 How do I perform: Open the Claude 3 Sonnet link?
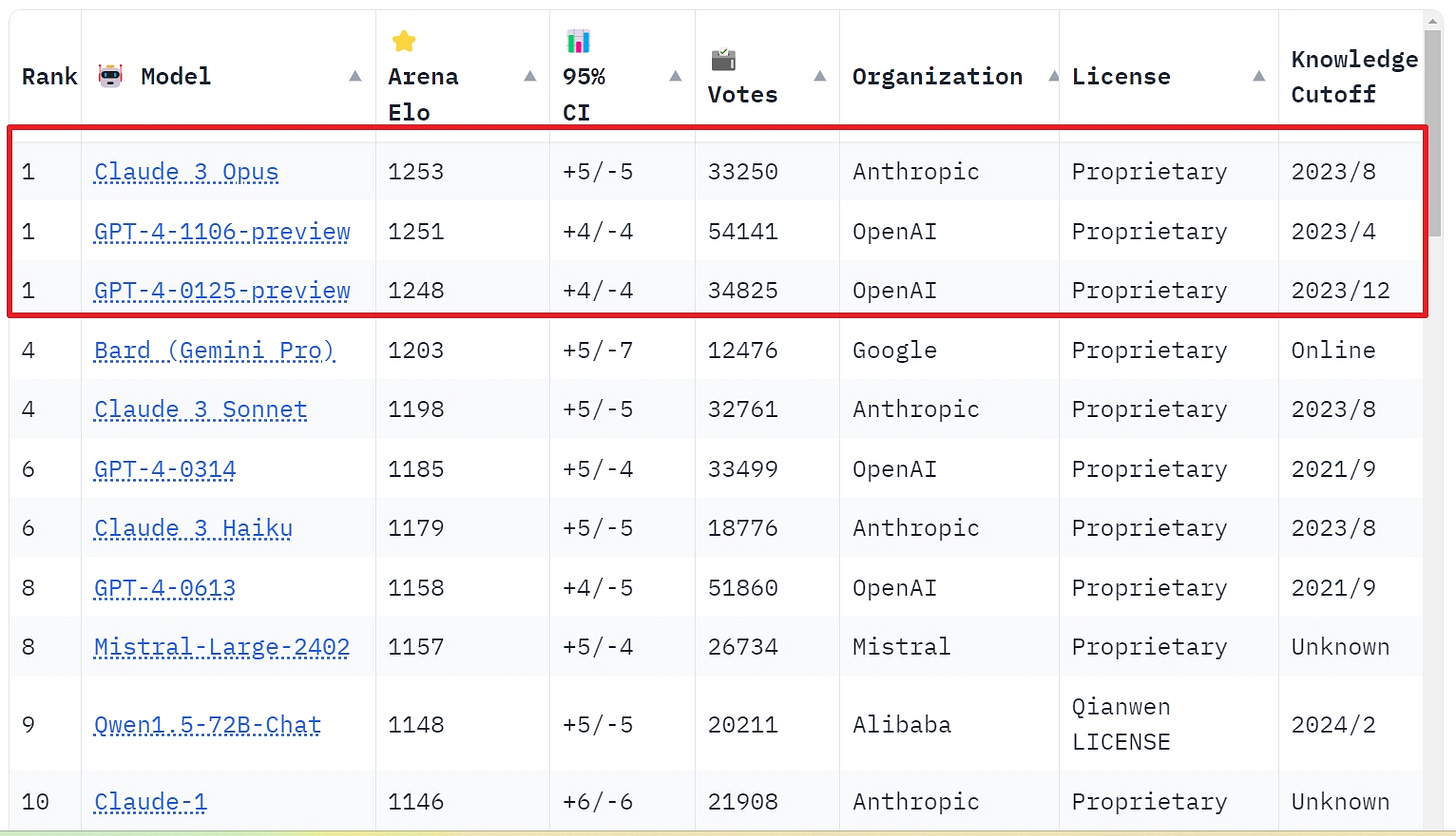point(200,410)
